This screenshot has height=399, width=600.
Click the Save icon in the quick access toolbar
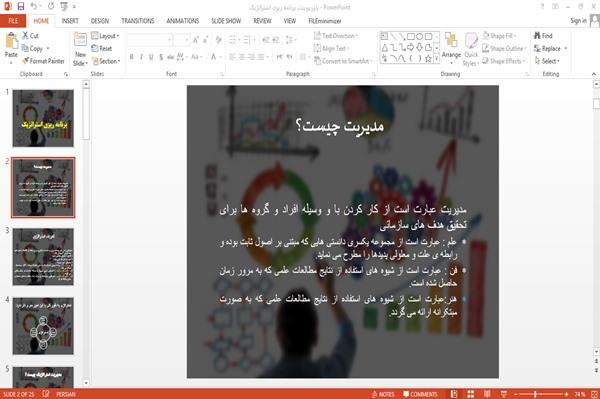(x=21, y=6)
